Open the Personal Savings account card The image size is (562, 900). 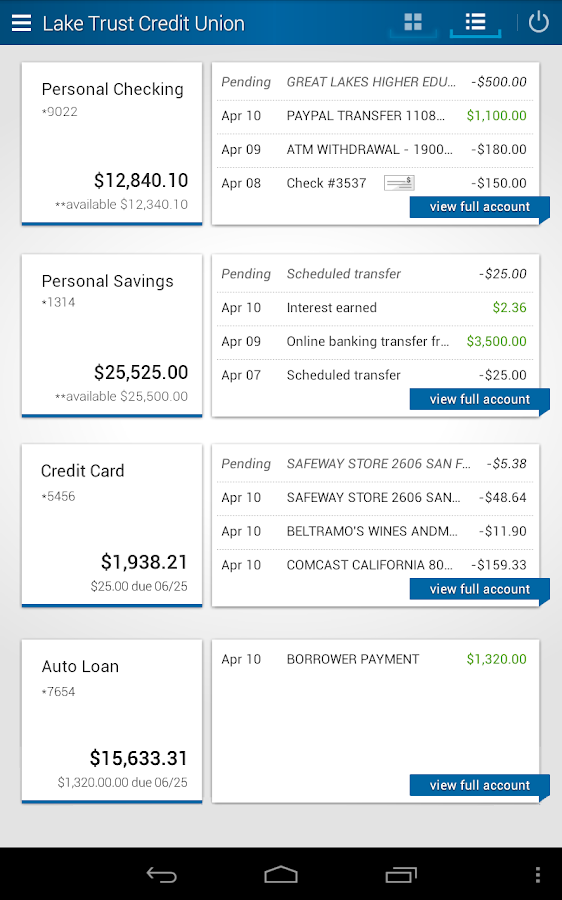point(112,335)
